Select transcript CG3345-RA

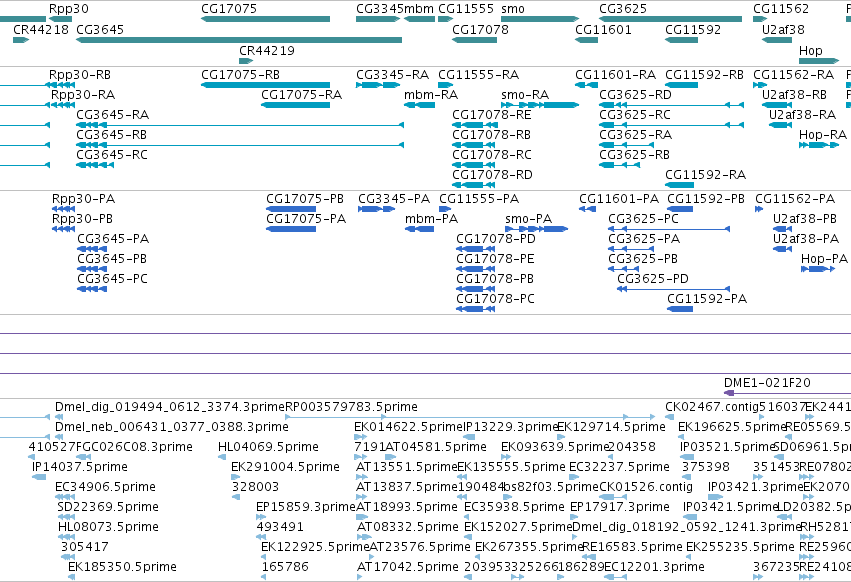click(x=378, y=85)
